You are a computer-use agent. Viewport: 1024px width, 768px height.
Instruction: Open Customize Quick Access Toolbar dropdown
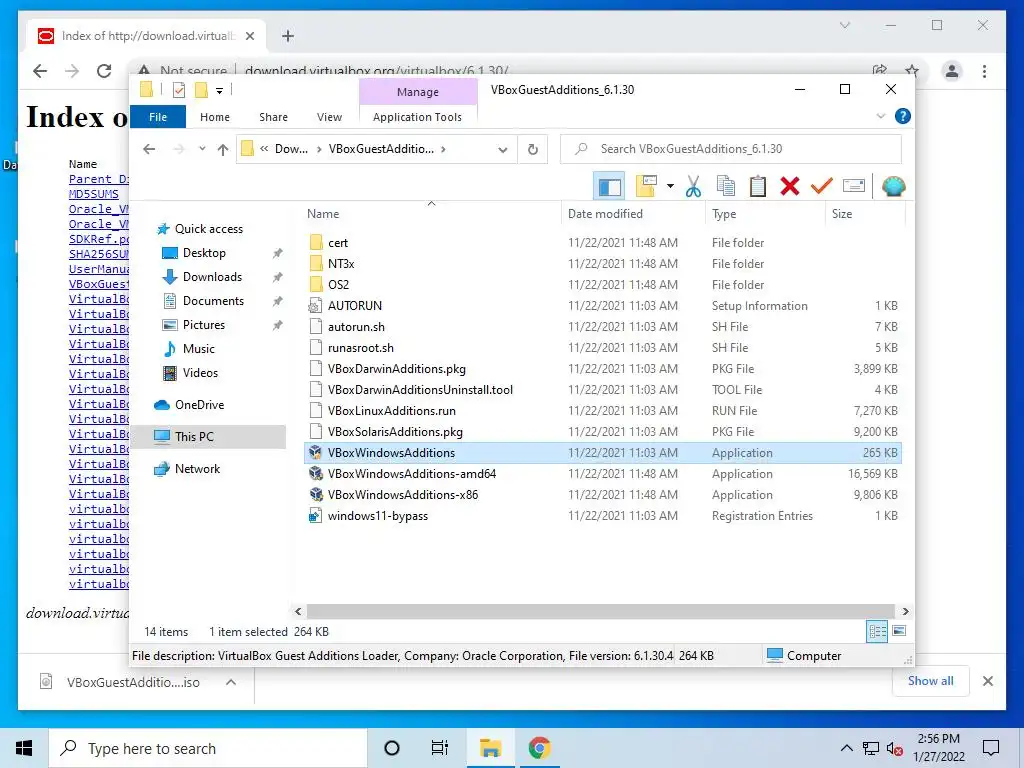point(219,91)
